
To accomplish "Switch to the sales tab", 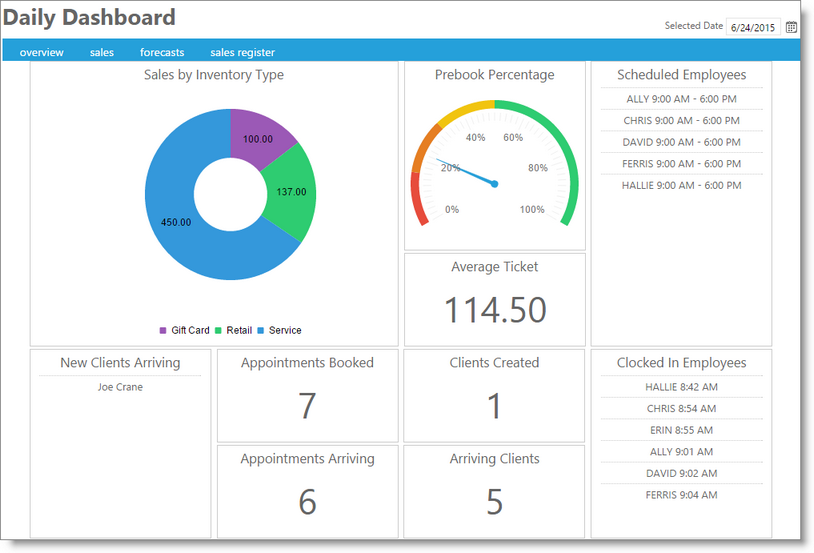I will [x=102, y=52].
